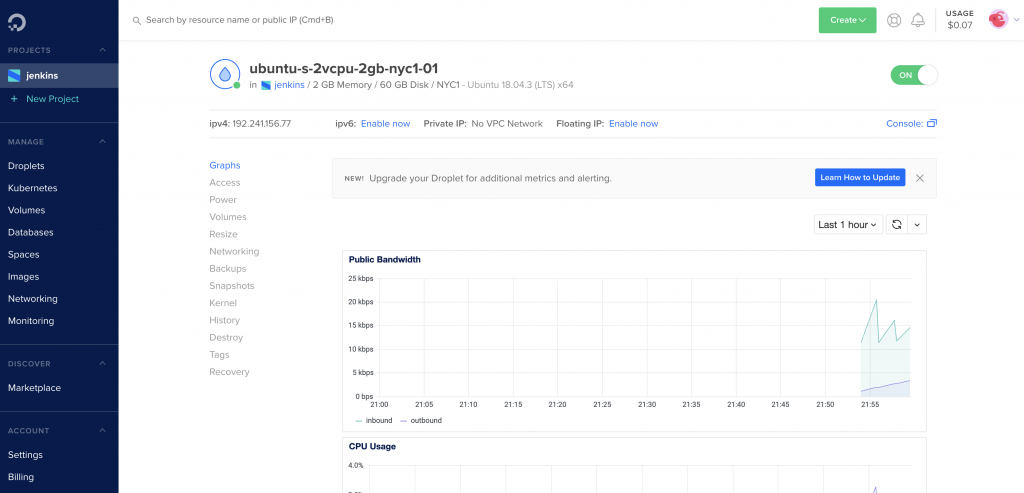Screen dimensions: 1024x493
Task: Click the outbound legend entry
Action: click(421, 421)
